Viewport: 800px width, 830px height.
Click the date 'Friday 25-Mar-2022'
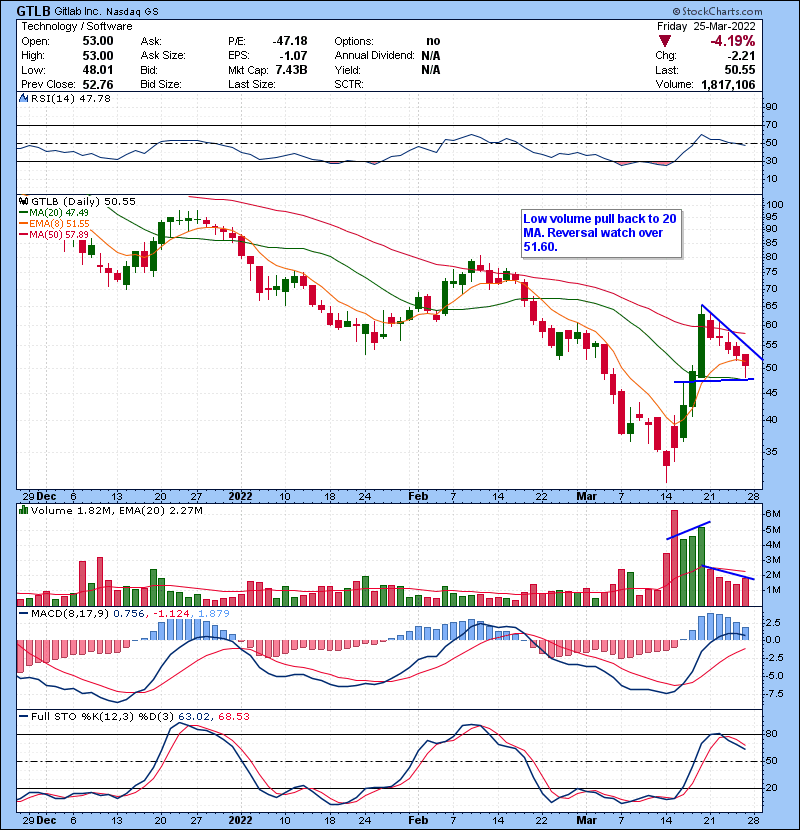point(706,26)
